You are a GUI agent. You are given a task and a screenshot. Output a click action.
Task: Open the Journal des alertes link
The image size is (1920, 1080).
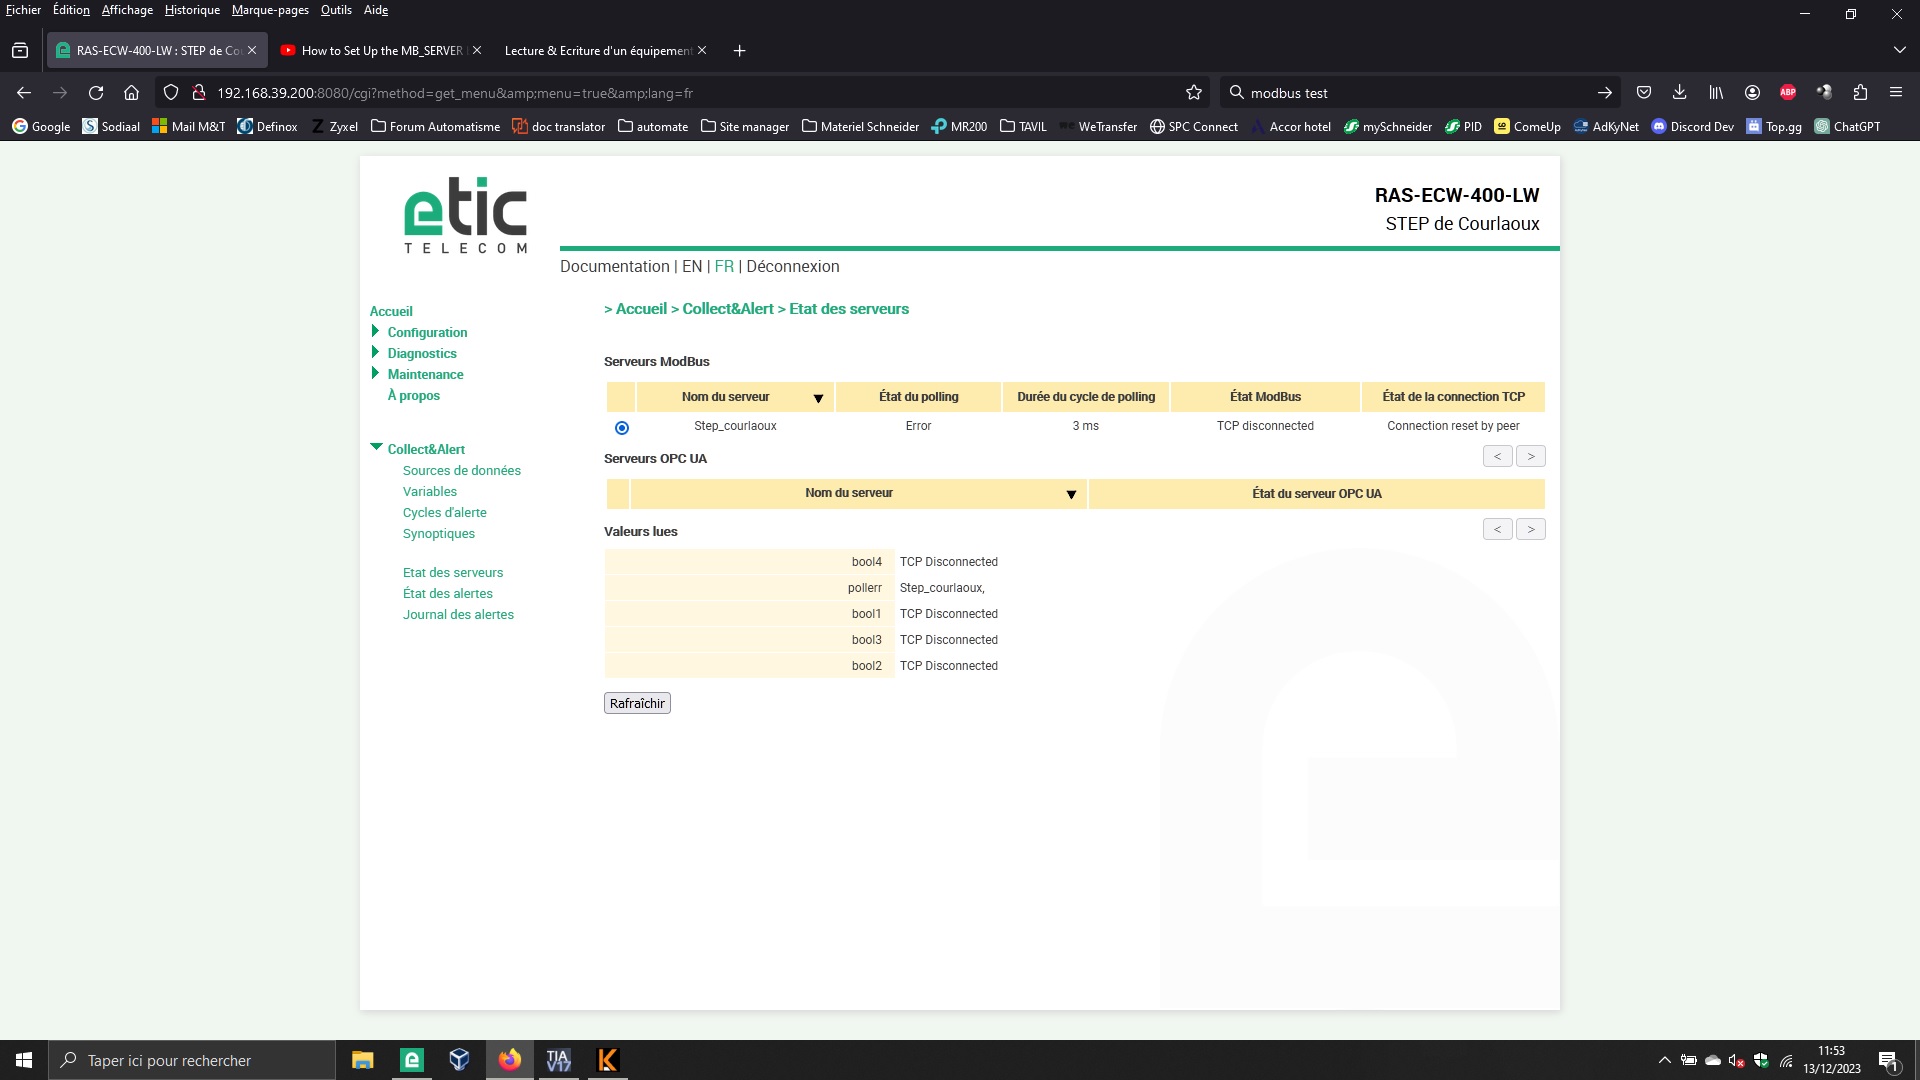pos(458,614)
